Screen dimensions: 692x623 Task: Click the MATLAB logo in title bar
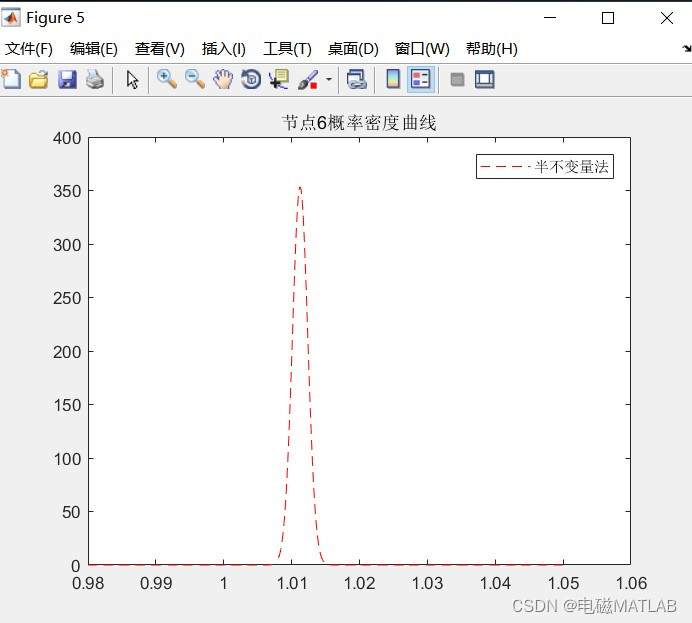(x=11, y=18)
